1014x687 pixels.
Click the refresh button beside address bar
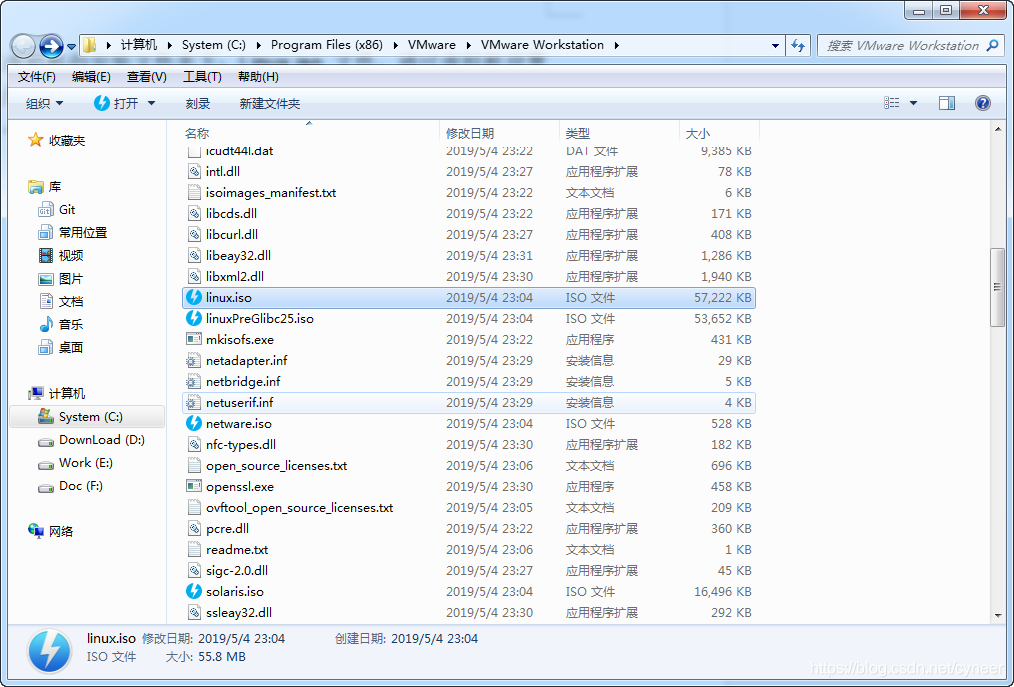click(798, 45)
